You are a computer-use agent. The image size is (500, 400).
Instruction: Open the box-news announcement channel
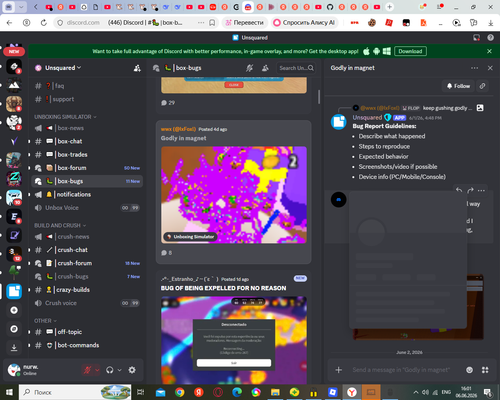[x=87, y=128]
